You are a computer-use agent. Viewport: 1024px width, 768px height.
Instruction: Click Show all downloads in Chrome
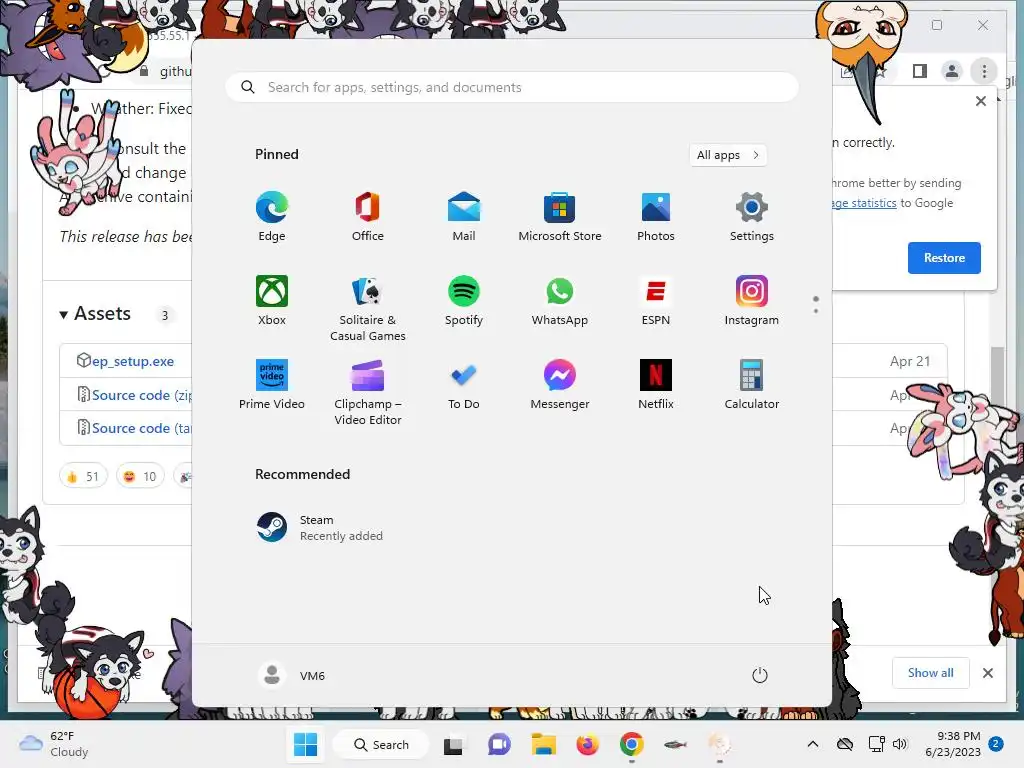point(931,673)
